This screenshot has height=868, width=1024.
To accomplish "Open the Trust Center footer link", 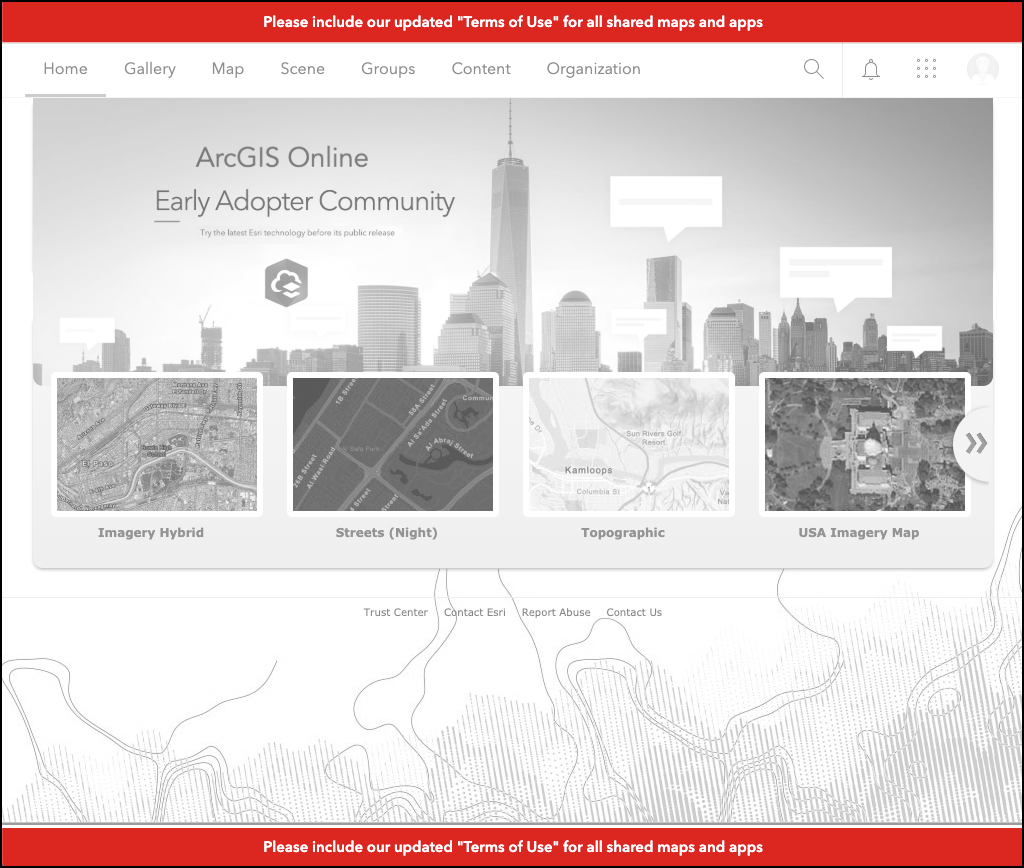I will [396, 612].
